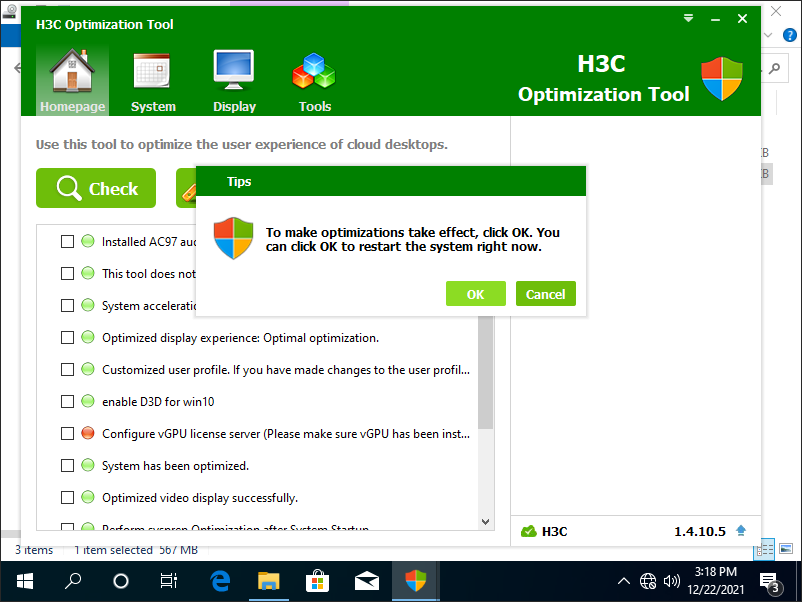Click the green H3C cloud icon in footer
This screenshot has height=602, width=802.
click(528, 531)
